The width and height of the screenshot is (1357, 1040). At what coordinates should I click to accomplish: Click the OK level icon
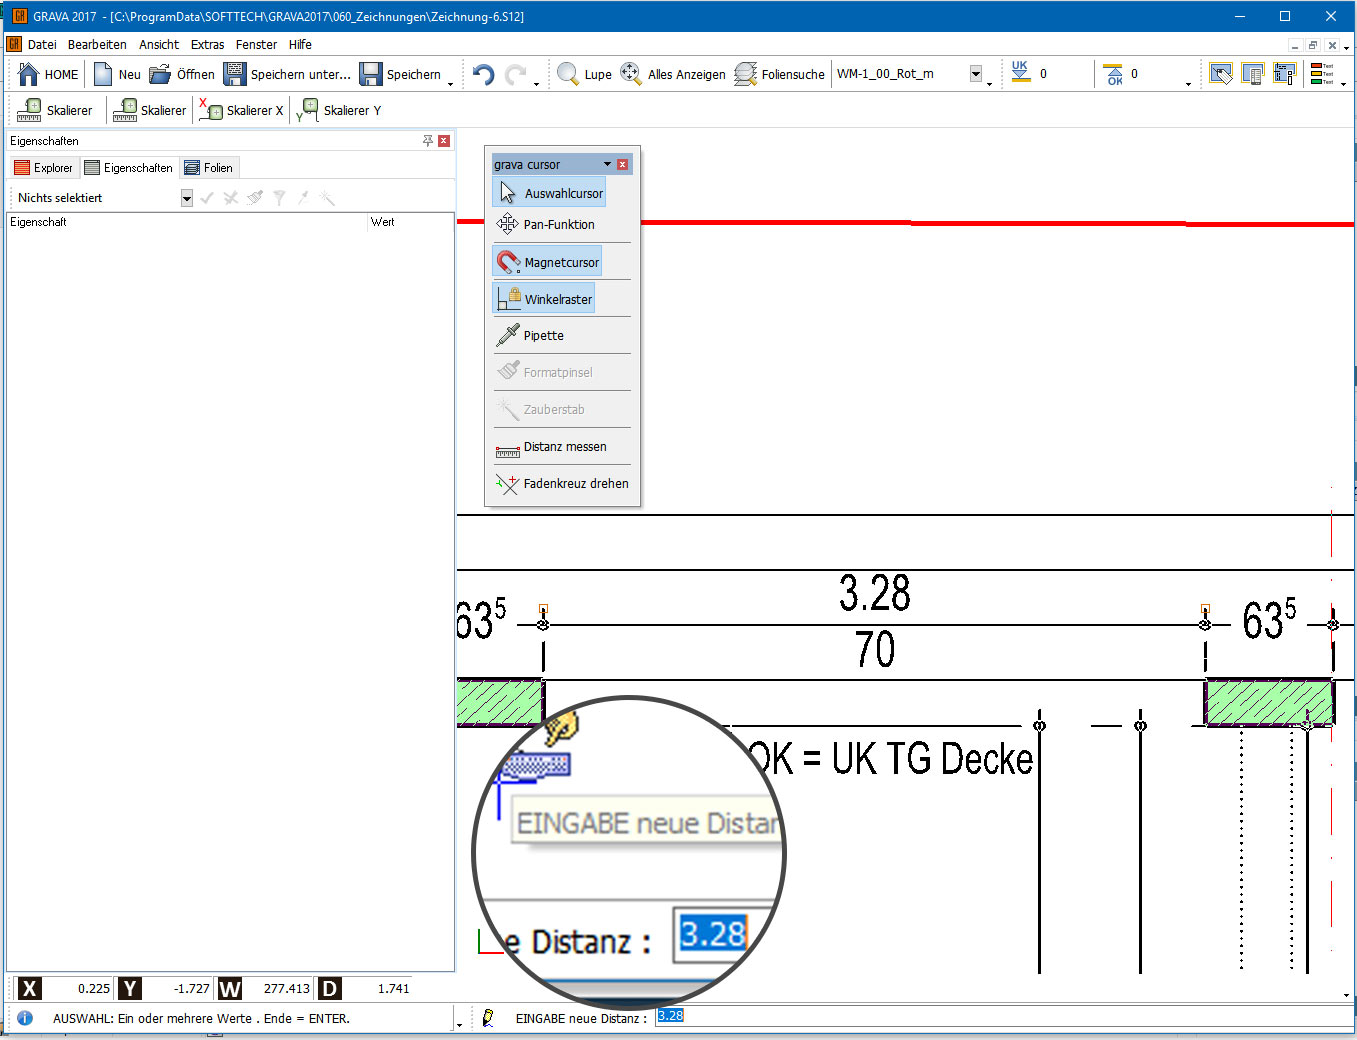(1114, 74)
